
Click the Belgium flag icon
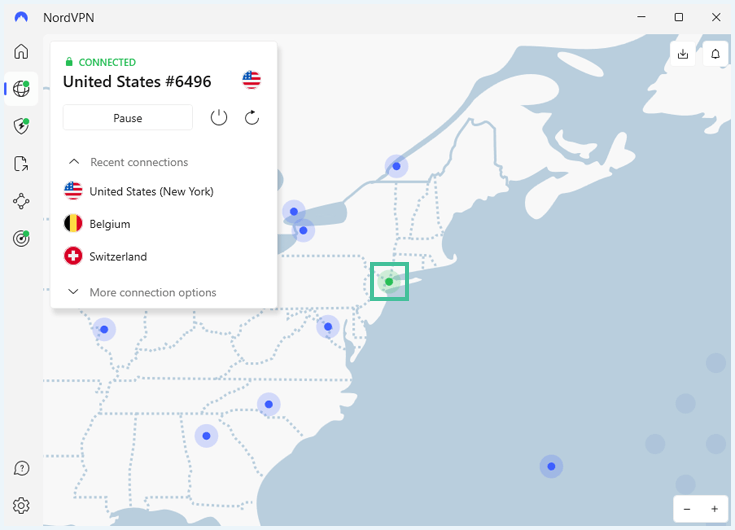pyautogui.click(x=73, y=224)
